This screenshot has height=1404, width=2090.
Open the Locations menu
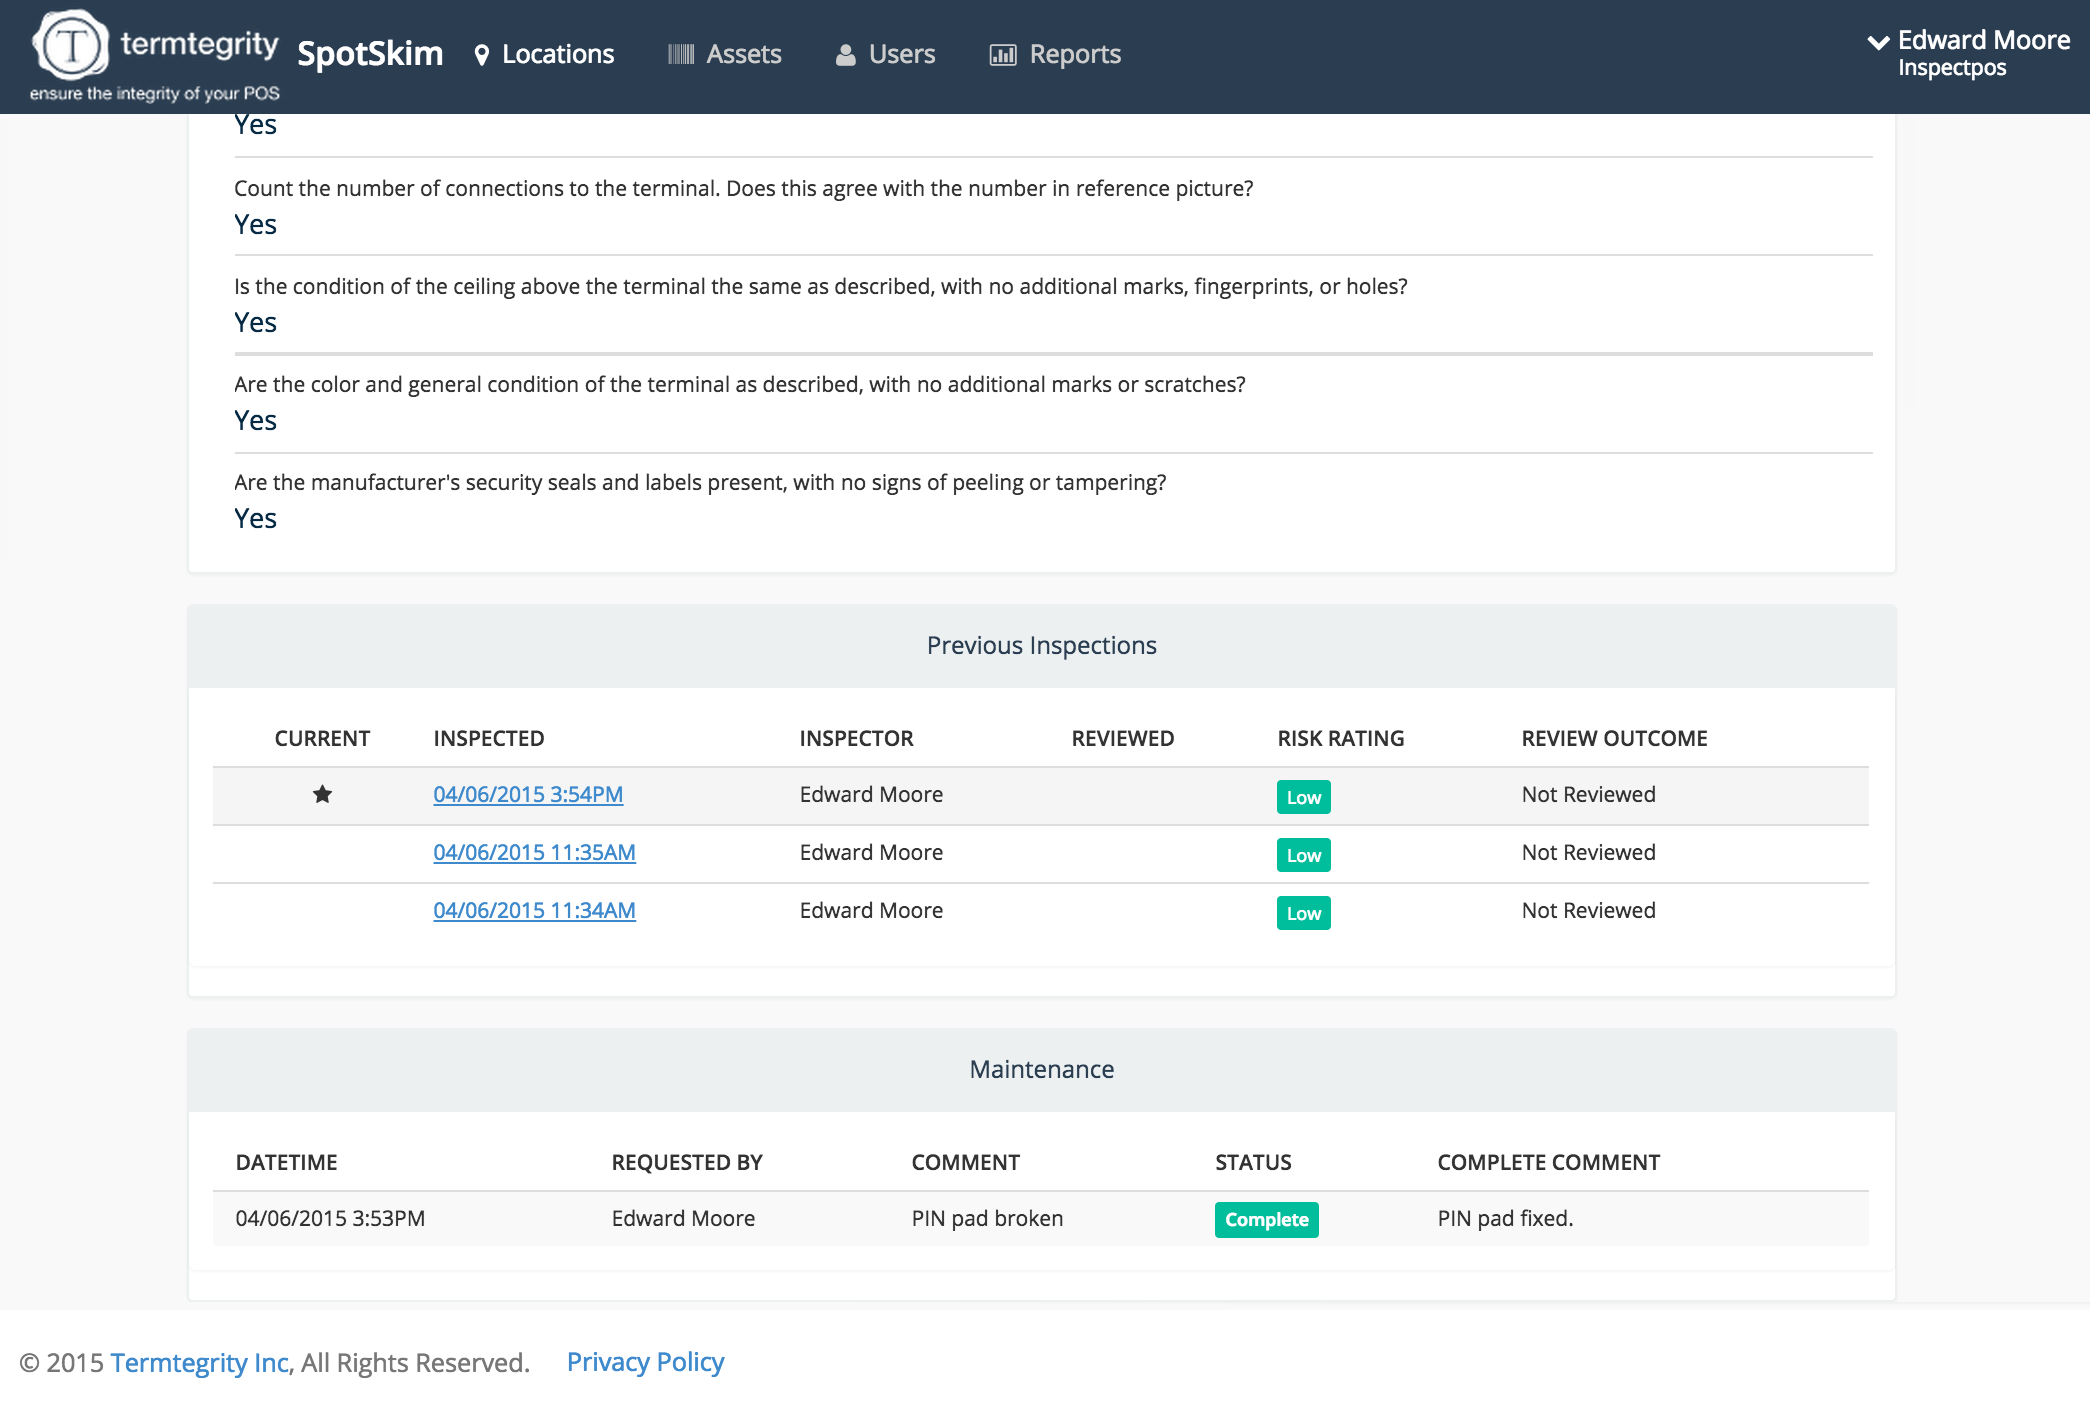tap(544, 54)
